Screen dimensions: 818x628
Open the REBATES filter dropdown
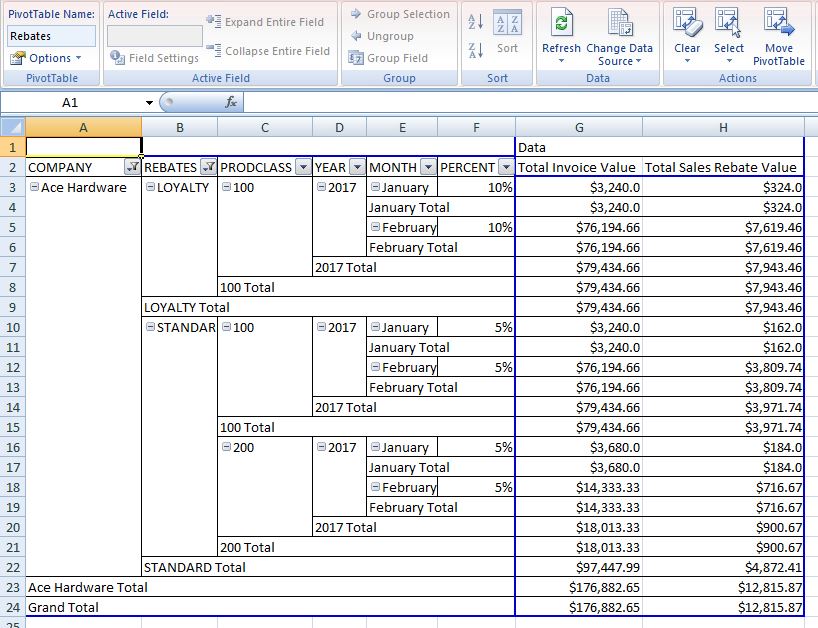(208, 167)
